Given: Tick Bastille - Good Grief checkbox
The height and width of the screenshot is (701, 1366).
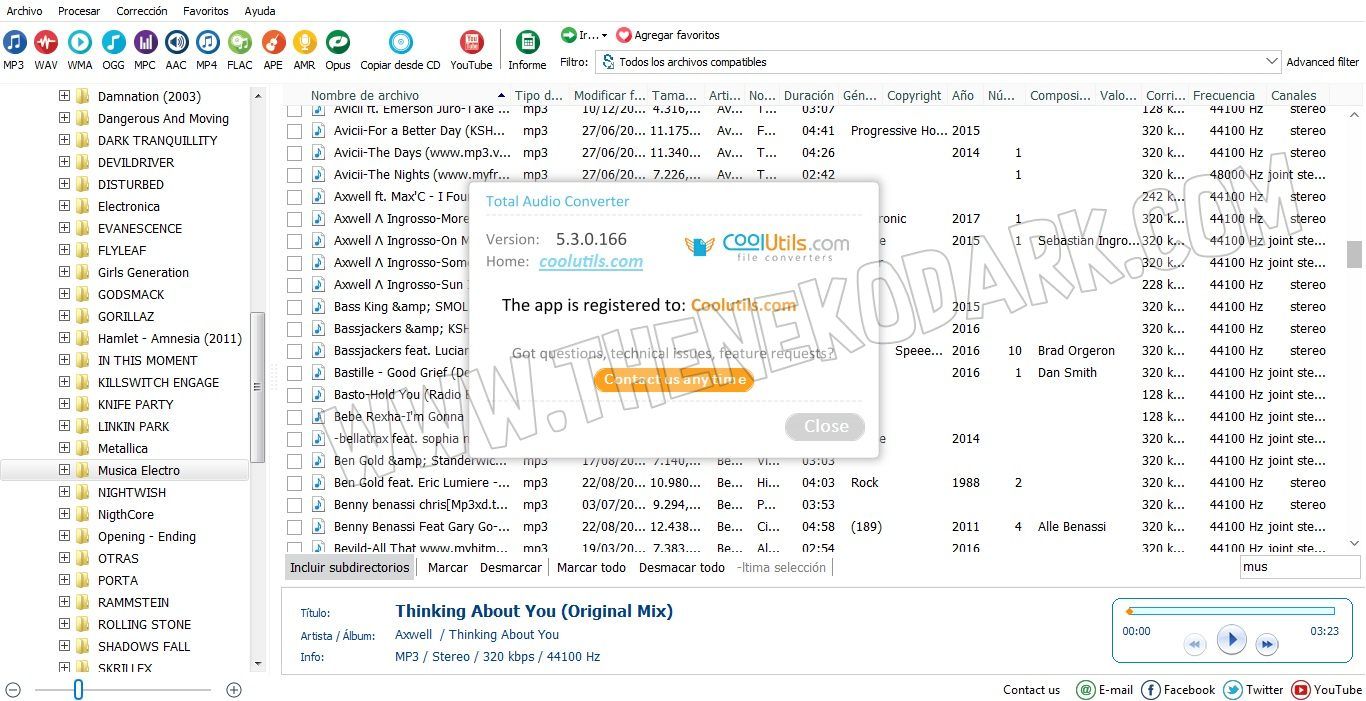Looking at the screenshot, I should tap(294, 373).
